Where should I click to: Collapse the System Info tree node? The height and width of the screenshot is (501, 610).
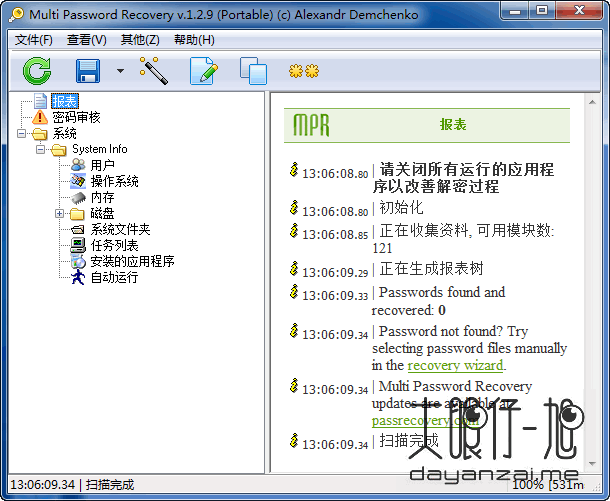coord(40,149)
